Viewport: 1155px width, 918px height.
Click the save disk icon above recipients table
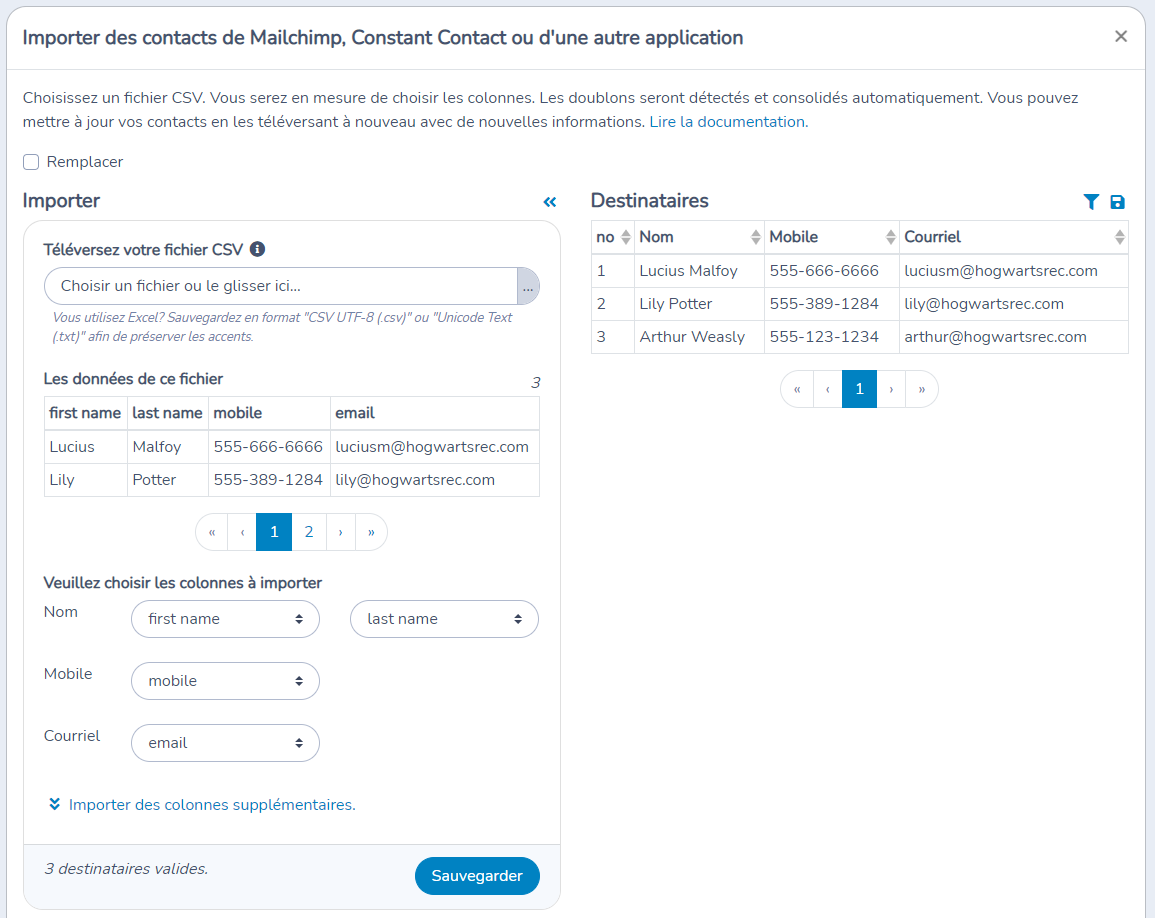(x=1117, y=202)
